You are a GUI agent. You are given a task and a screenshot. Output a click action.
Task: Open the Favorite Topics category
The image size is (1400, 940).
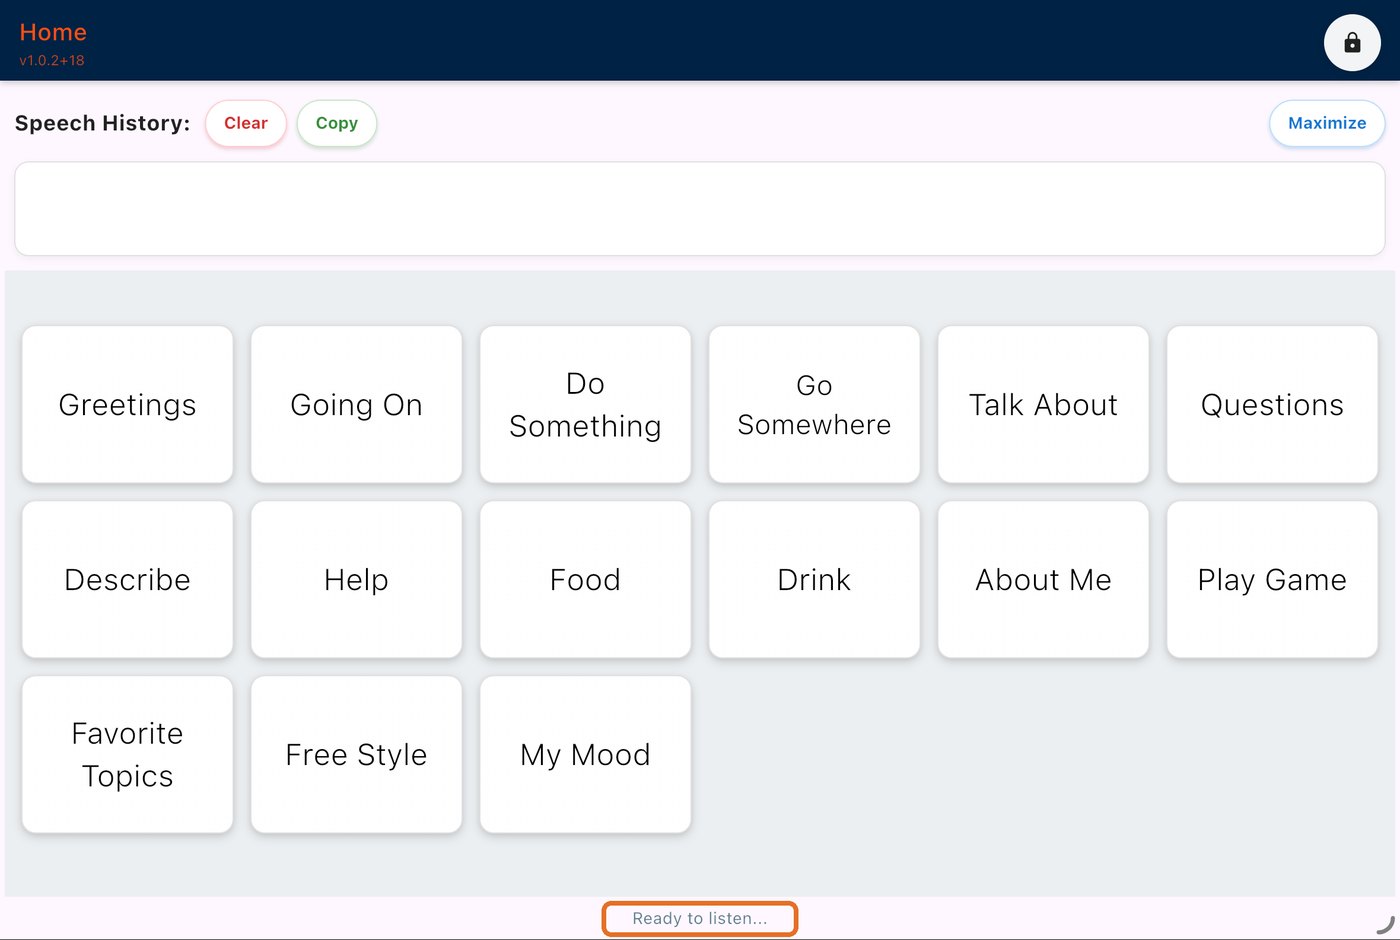(128, 754)
